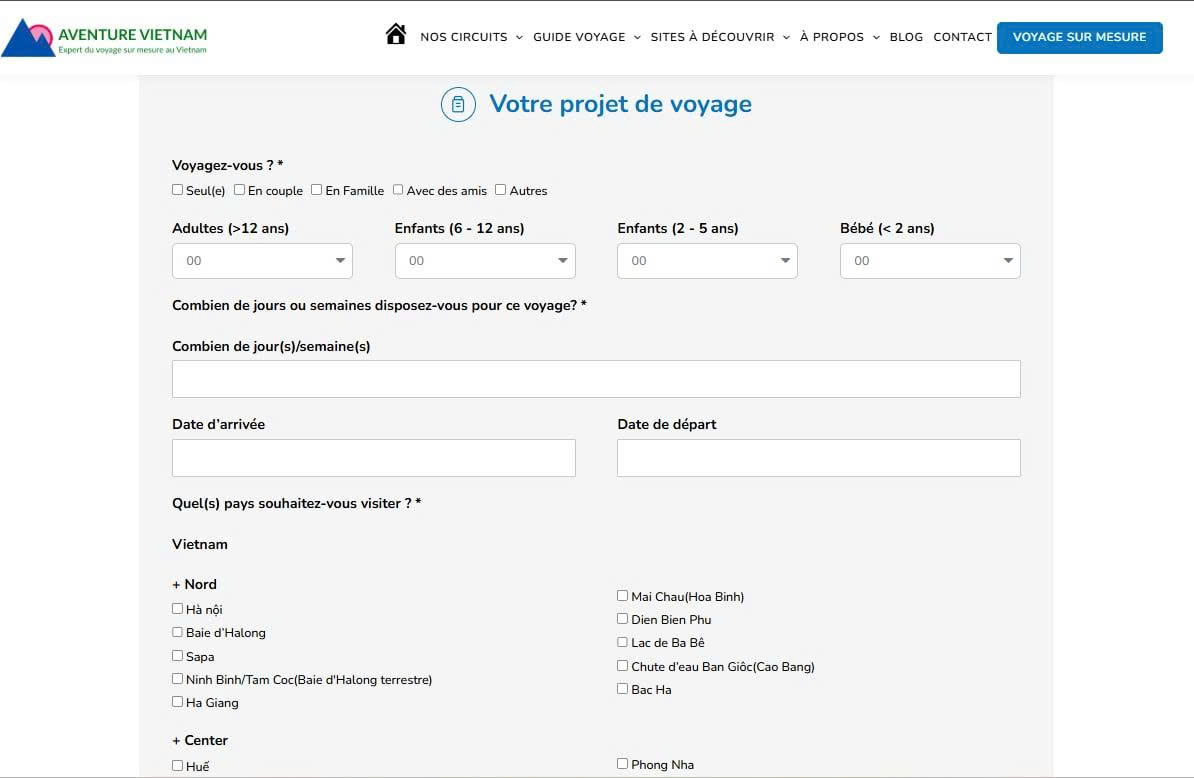Screen dimensions: 1194x778
Task: Check the Bac Ha option
Action: [622, 688]
